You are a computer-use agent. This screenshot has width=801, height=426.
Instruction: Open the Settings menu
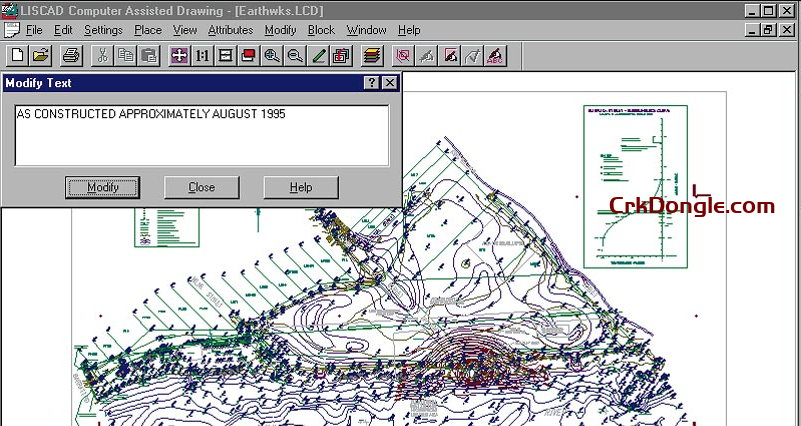(103, 30)
